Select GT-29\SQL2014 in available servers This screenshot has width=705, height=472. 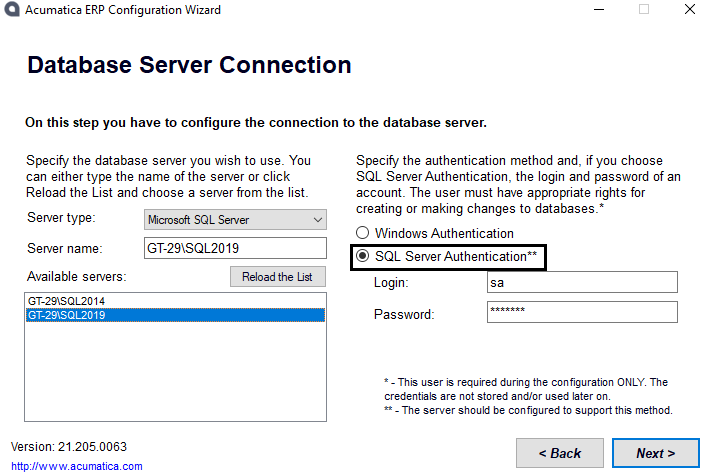pyautogui.click(x=175, y=301)
